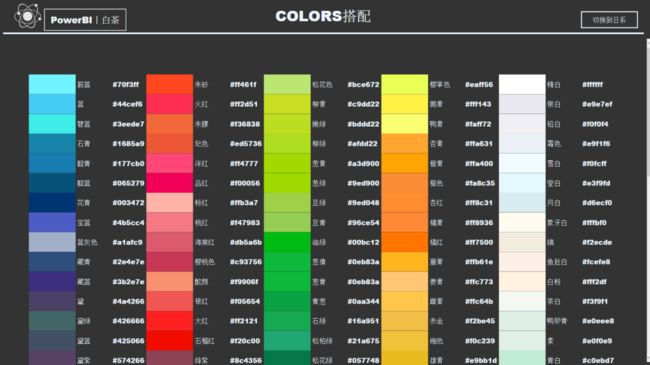The width and height of the screenshot is (650, 365).
Task: Pick the pure green swatch for #00bc12
Action: coord(287,242)
